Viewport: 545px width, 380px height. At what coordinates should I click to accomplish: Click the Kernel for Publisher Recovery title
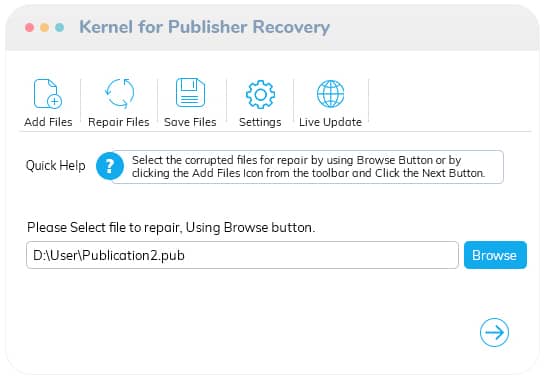(x=204, y=27)
